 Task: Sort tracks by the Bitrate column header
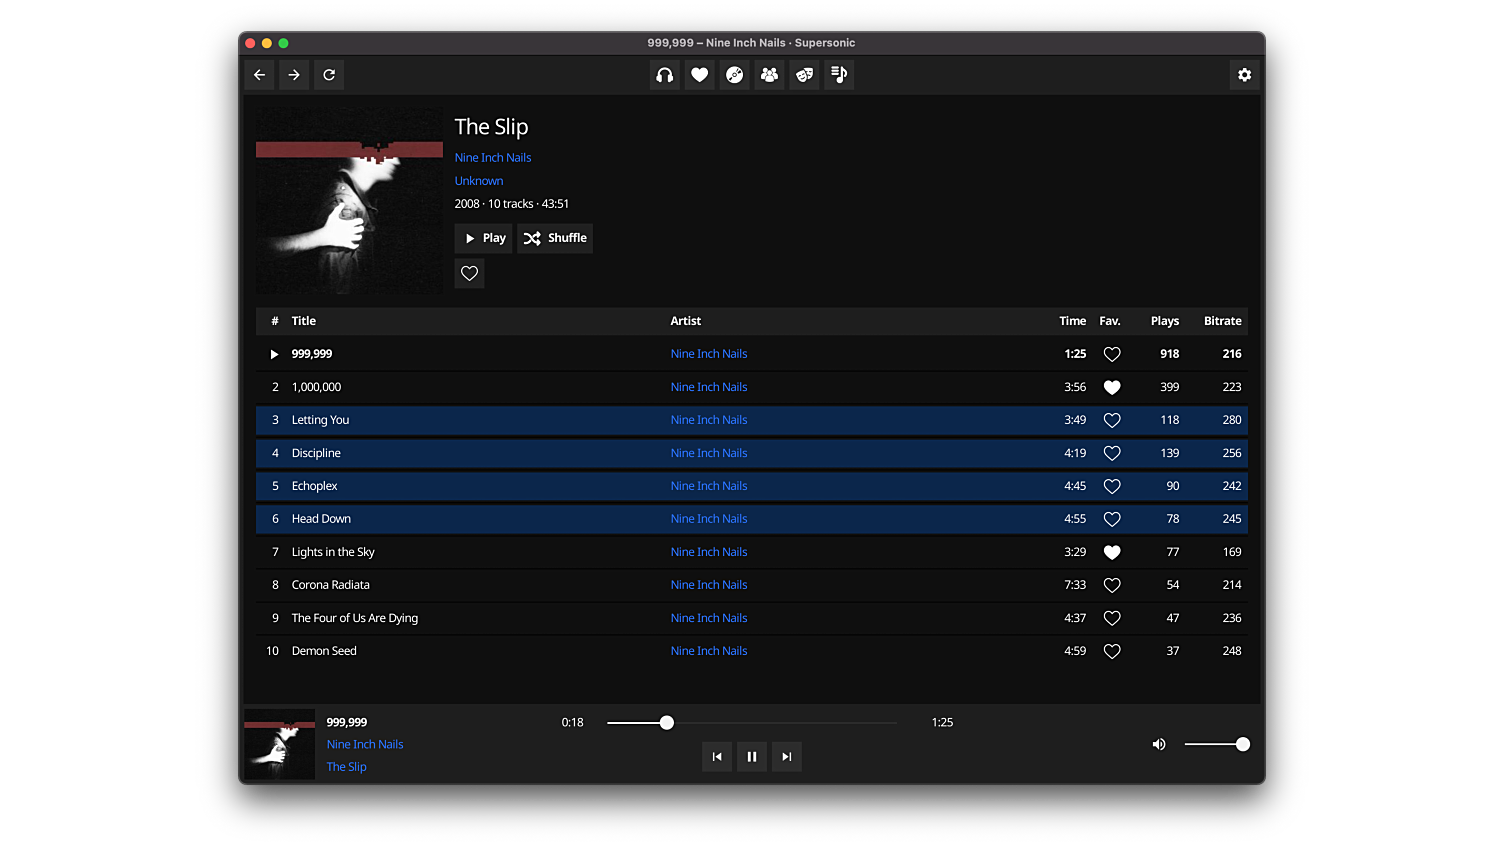(x=1222, y=321)
